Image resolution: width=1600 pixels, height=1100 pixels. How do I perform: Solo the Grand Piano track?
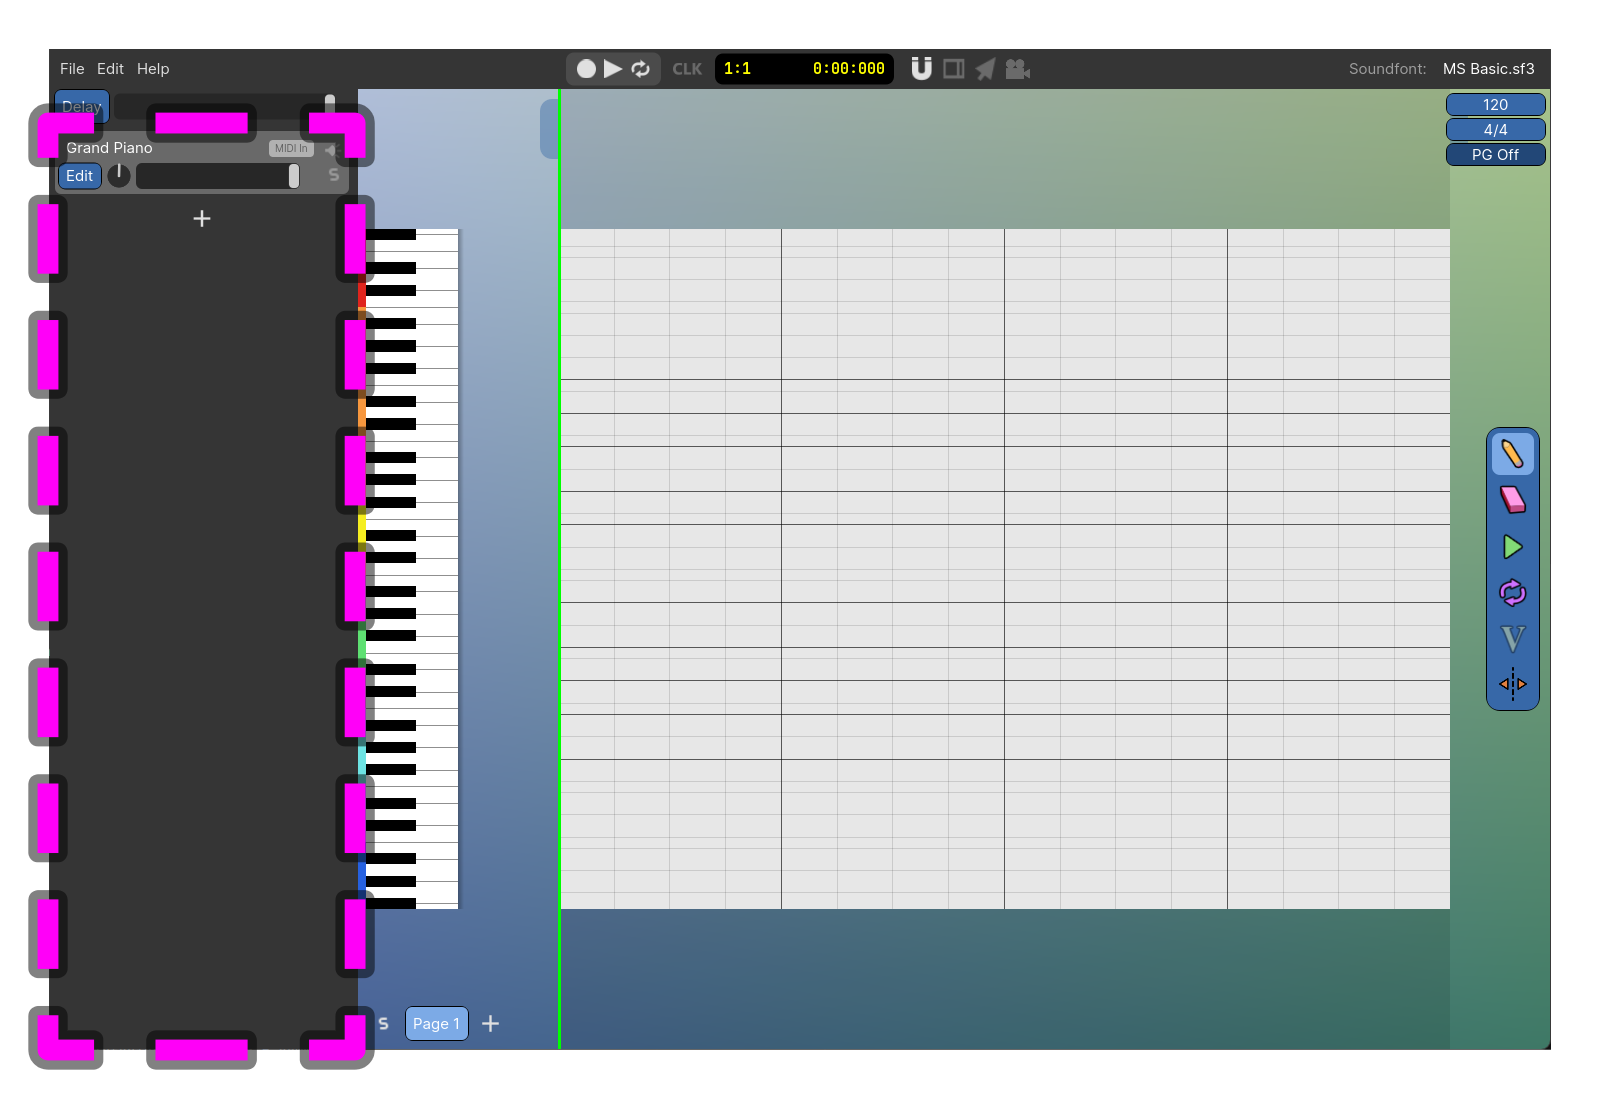click(334, 176)
